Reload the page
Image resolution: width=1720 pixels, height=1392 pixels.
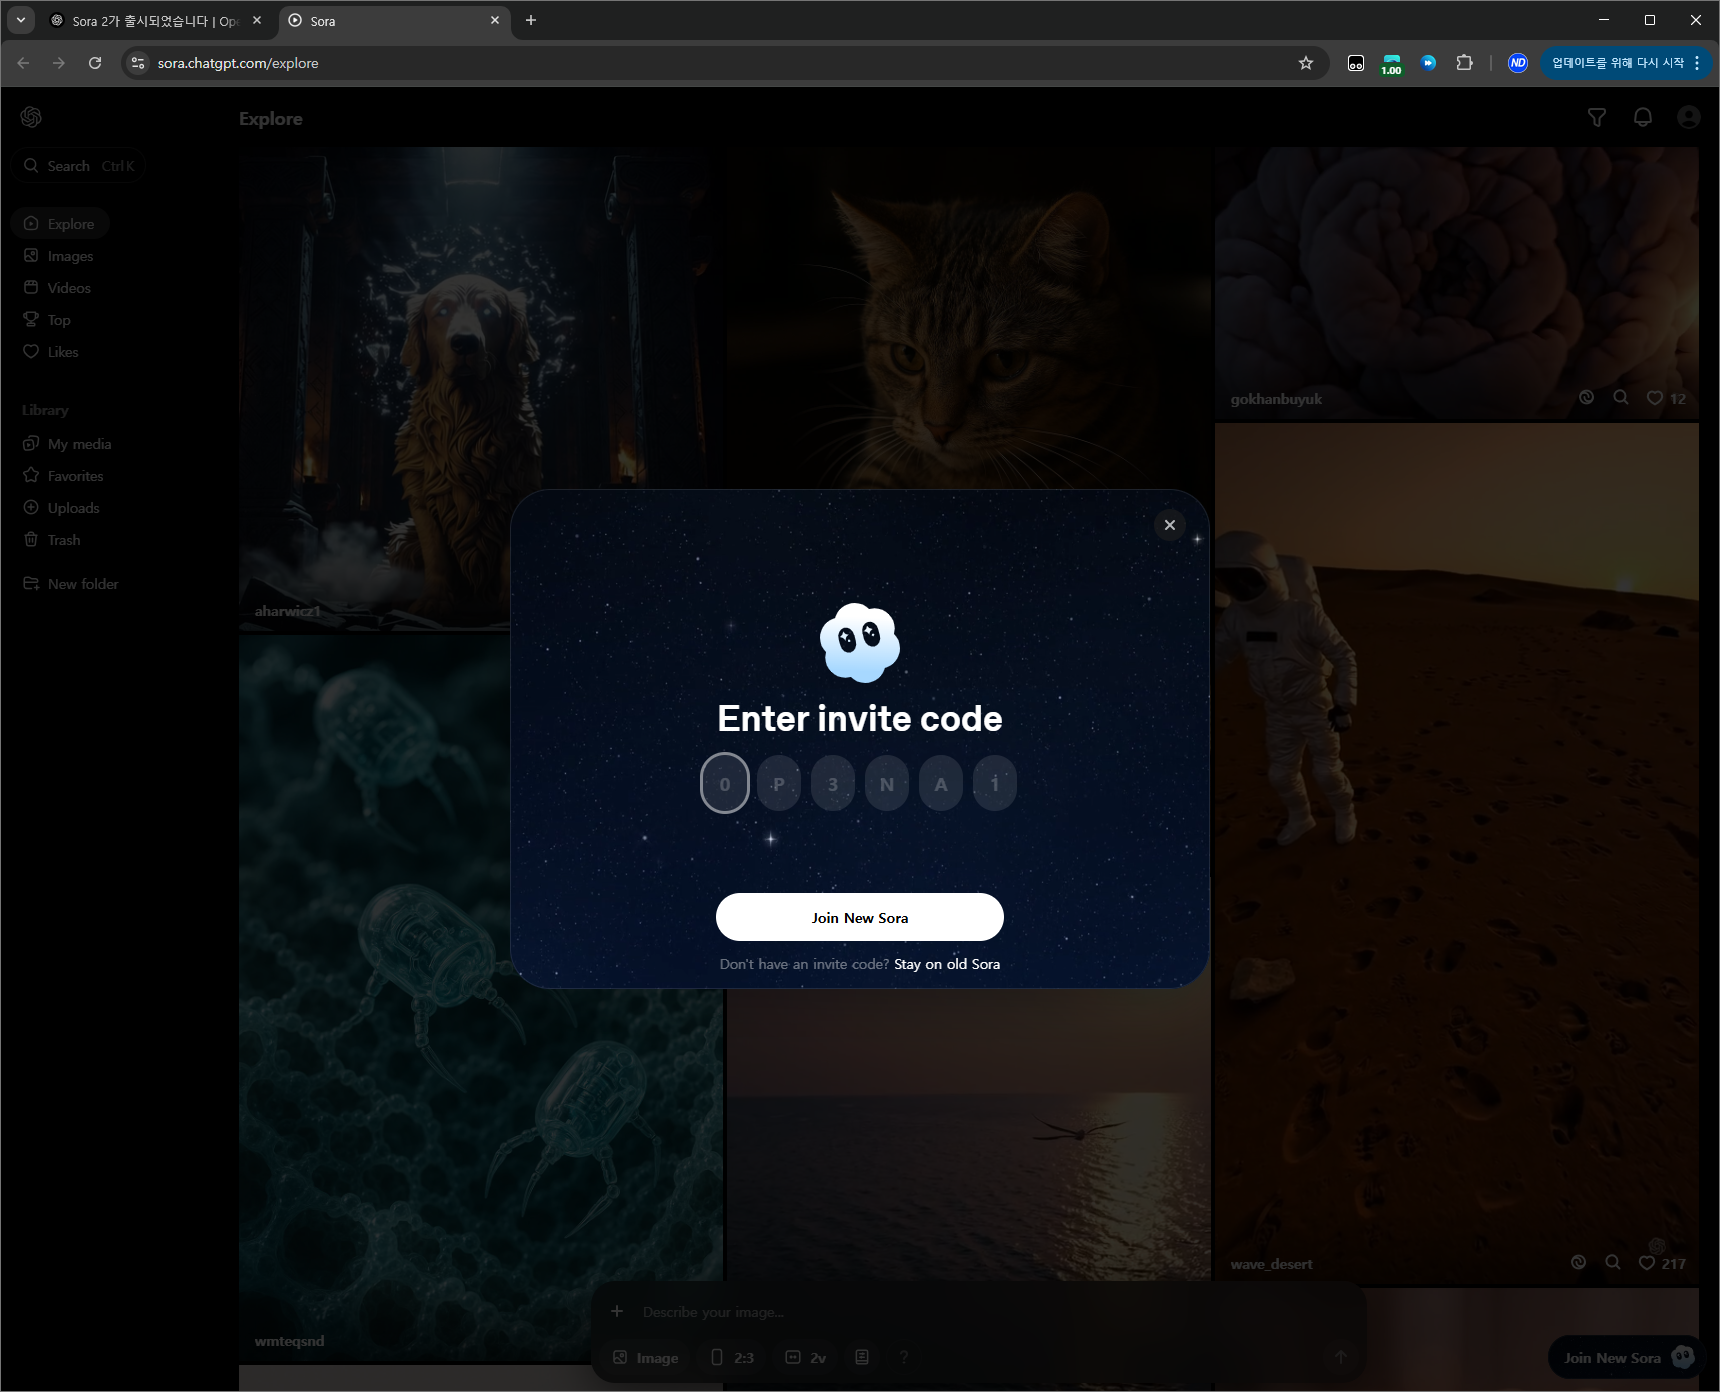(95, 63)
